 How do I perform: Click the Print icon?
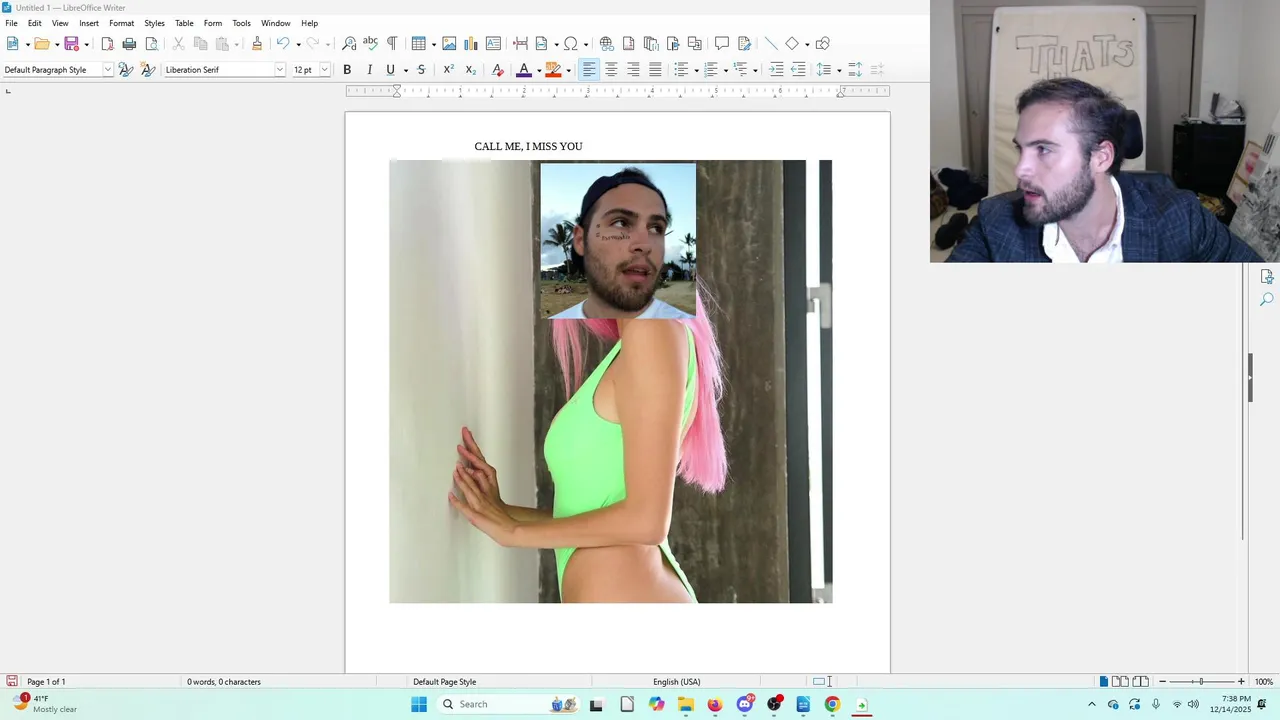(x=129, y=43)
